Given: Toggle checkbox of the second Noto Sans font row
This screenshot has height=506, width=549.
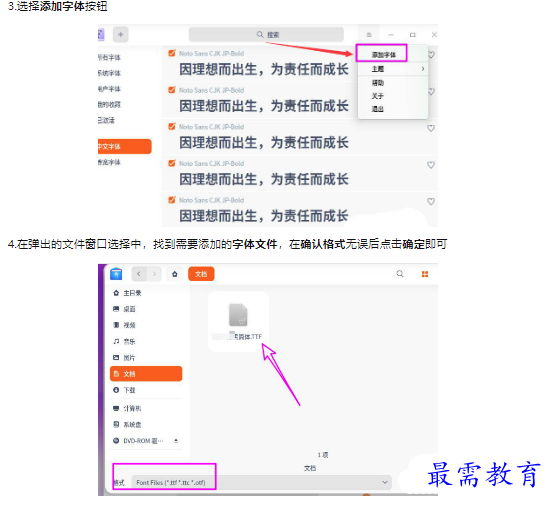Looking at the screenshot, I should tap(172, 90).
